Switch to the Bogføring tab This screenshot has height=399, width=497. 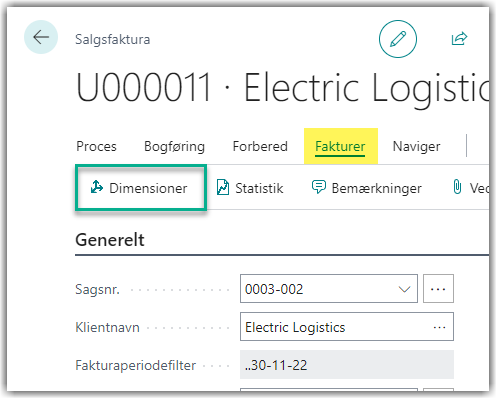[174, 146]
